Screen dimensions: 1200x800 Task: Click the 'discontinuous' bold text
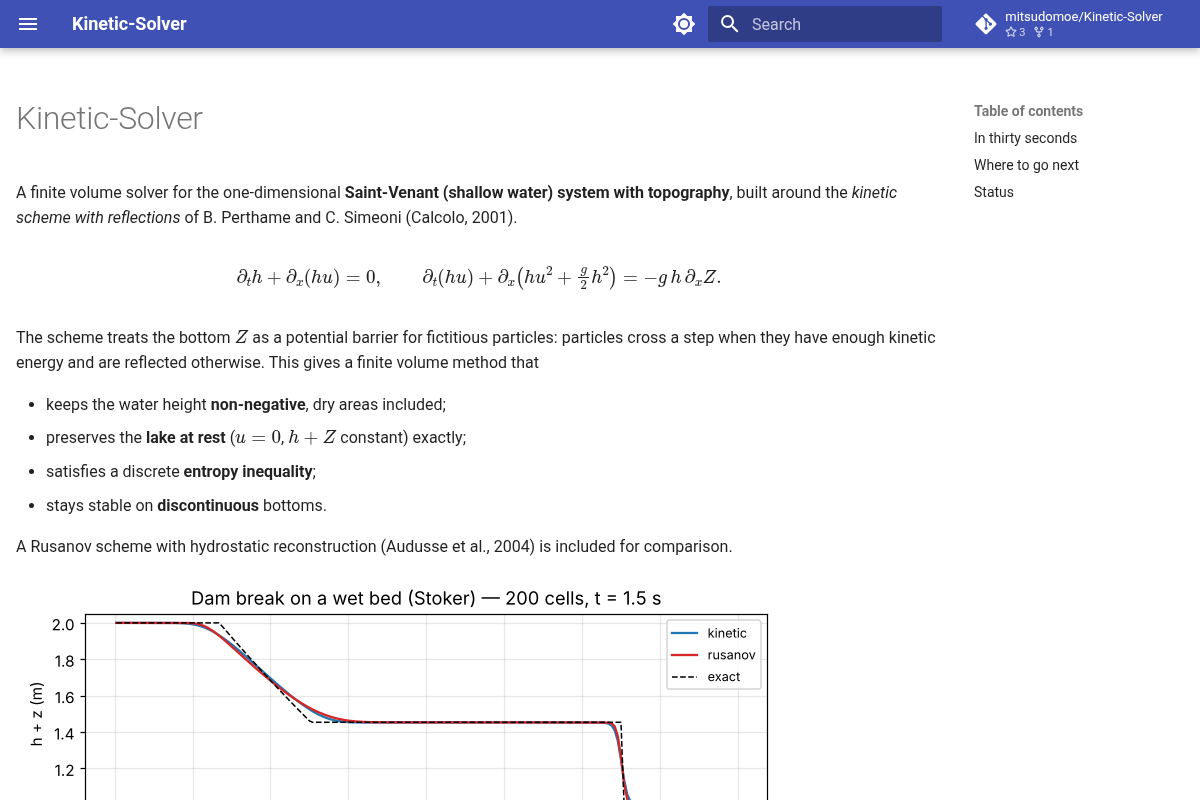[x=208, y=505]
